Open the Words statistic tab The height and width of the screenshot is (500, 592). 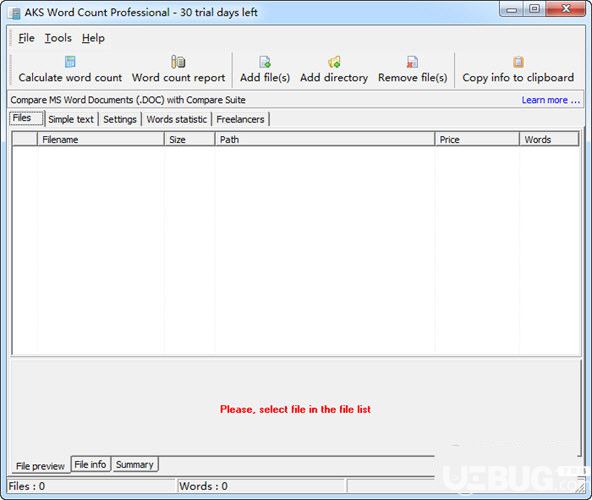pyautogui.click(x=177, y=119)
